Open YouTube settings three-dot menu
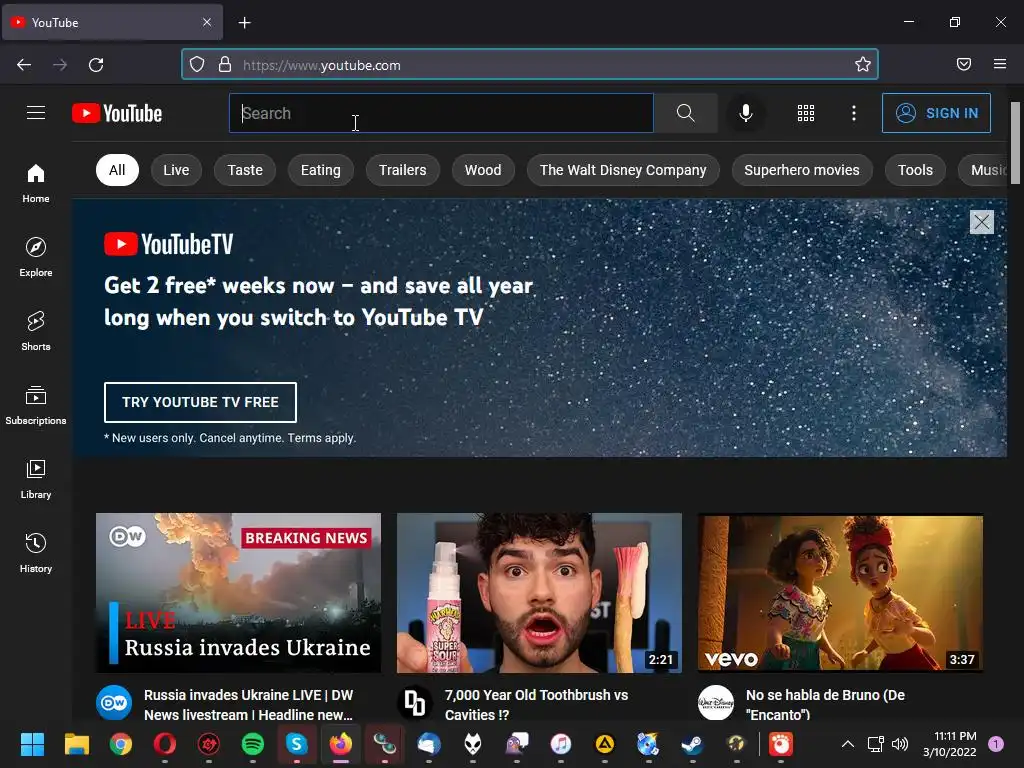1024x768 pixels. [854, 113]
